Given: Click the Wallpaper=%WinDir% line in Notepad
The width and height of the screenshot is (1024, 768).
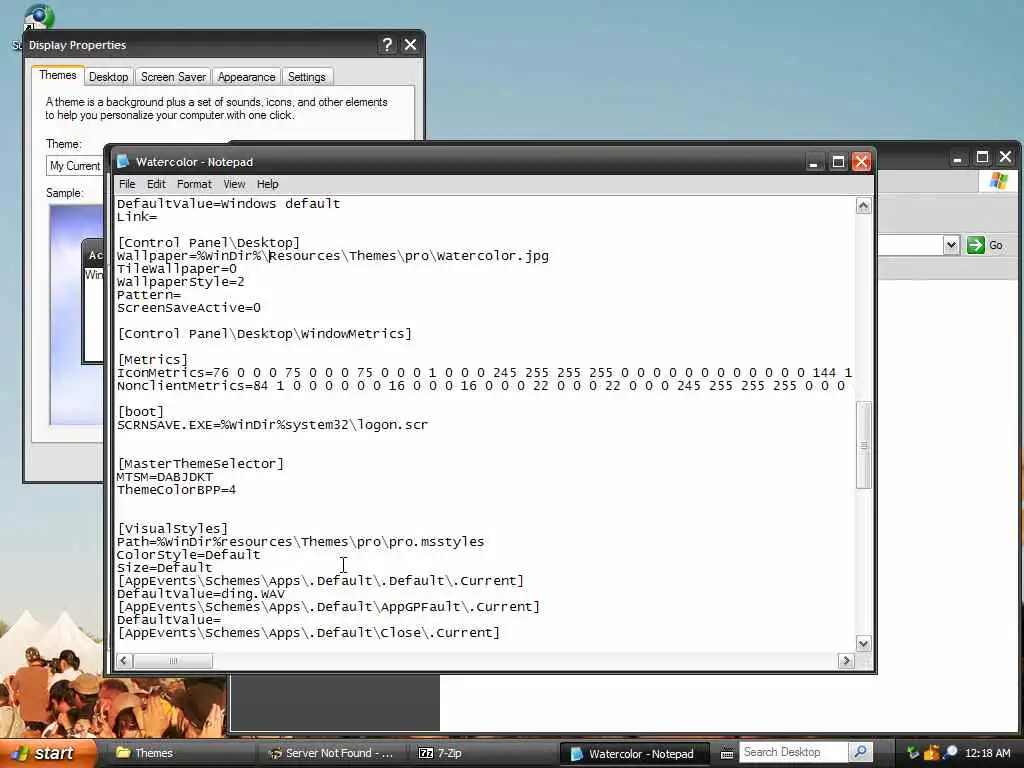Looking at the screenshot, I should click(x=332, y=256).
